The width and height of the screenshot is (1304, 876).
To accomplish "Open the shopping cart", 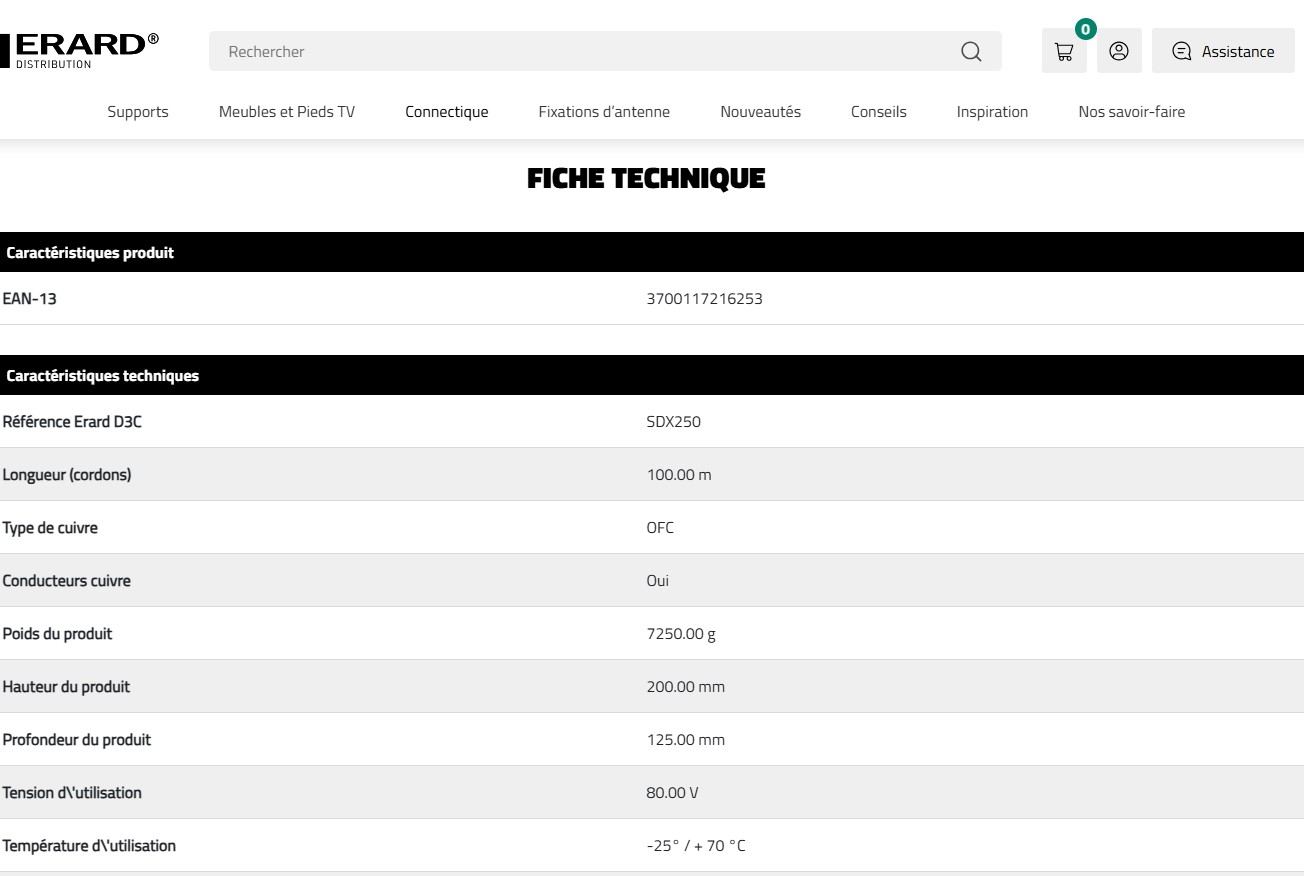I will point(1064,52).
